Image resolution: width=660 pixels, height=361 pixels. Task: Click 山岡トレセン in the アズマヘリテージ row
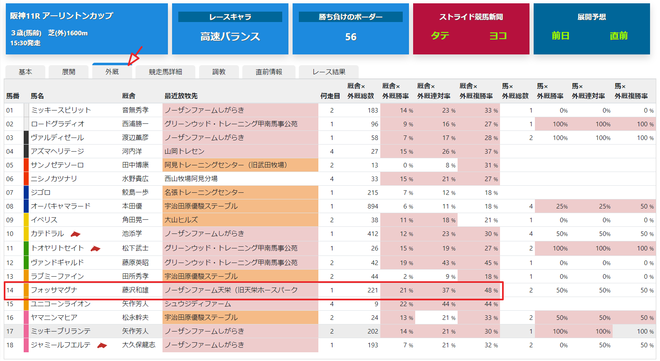tap(240, 151)
